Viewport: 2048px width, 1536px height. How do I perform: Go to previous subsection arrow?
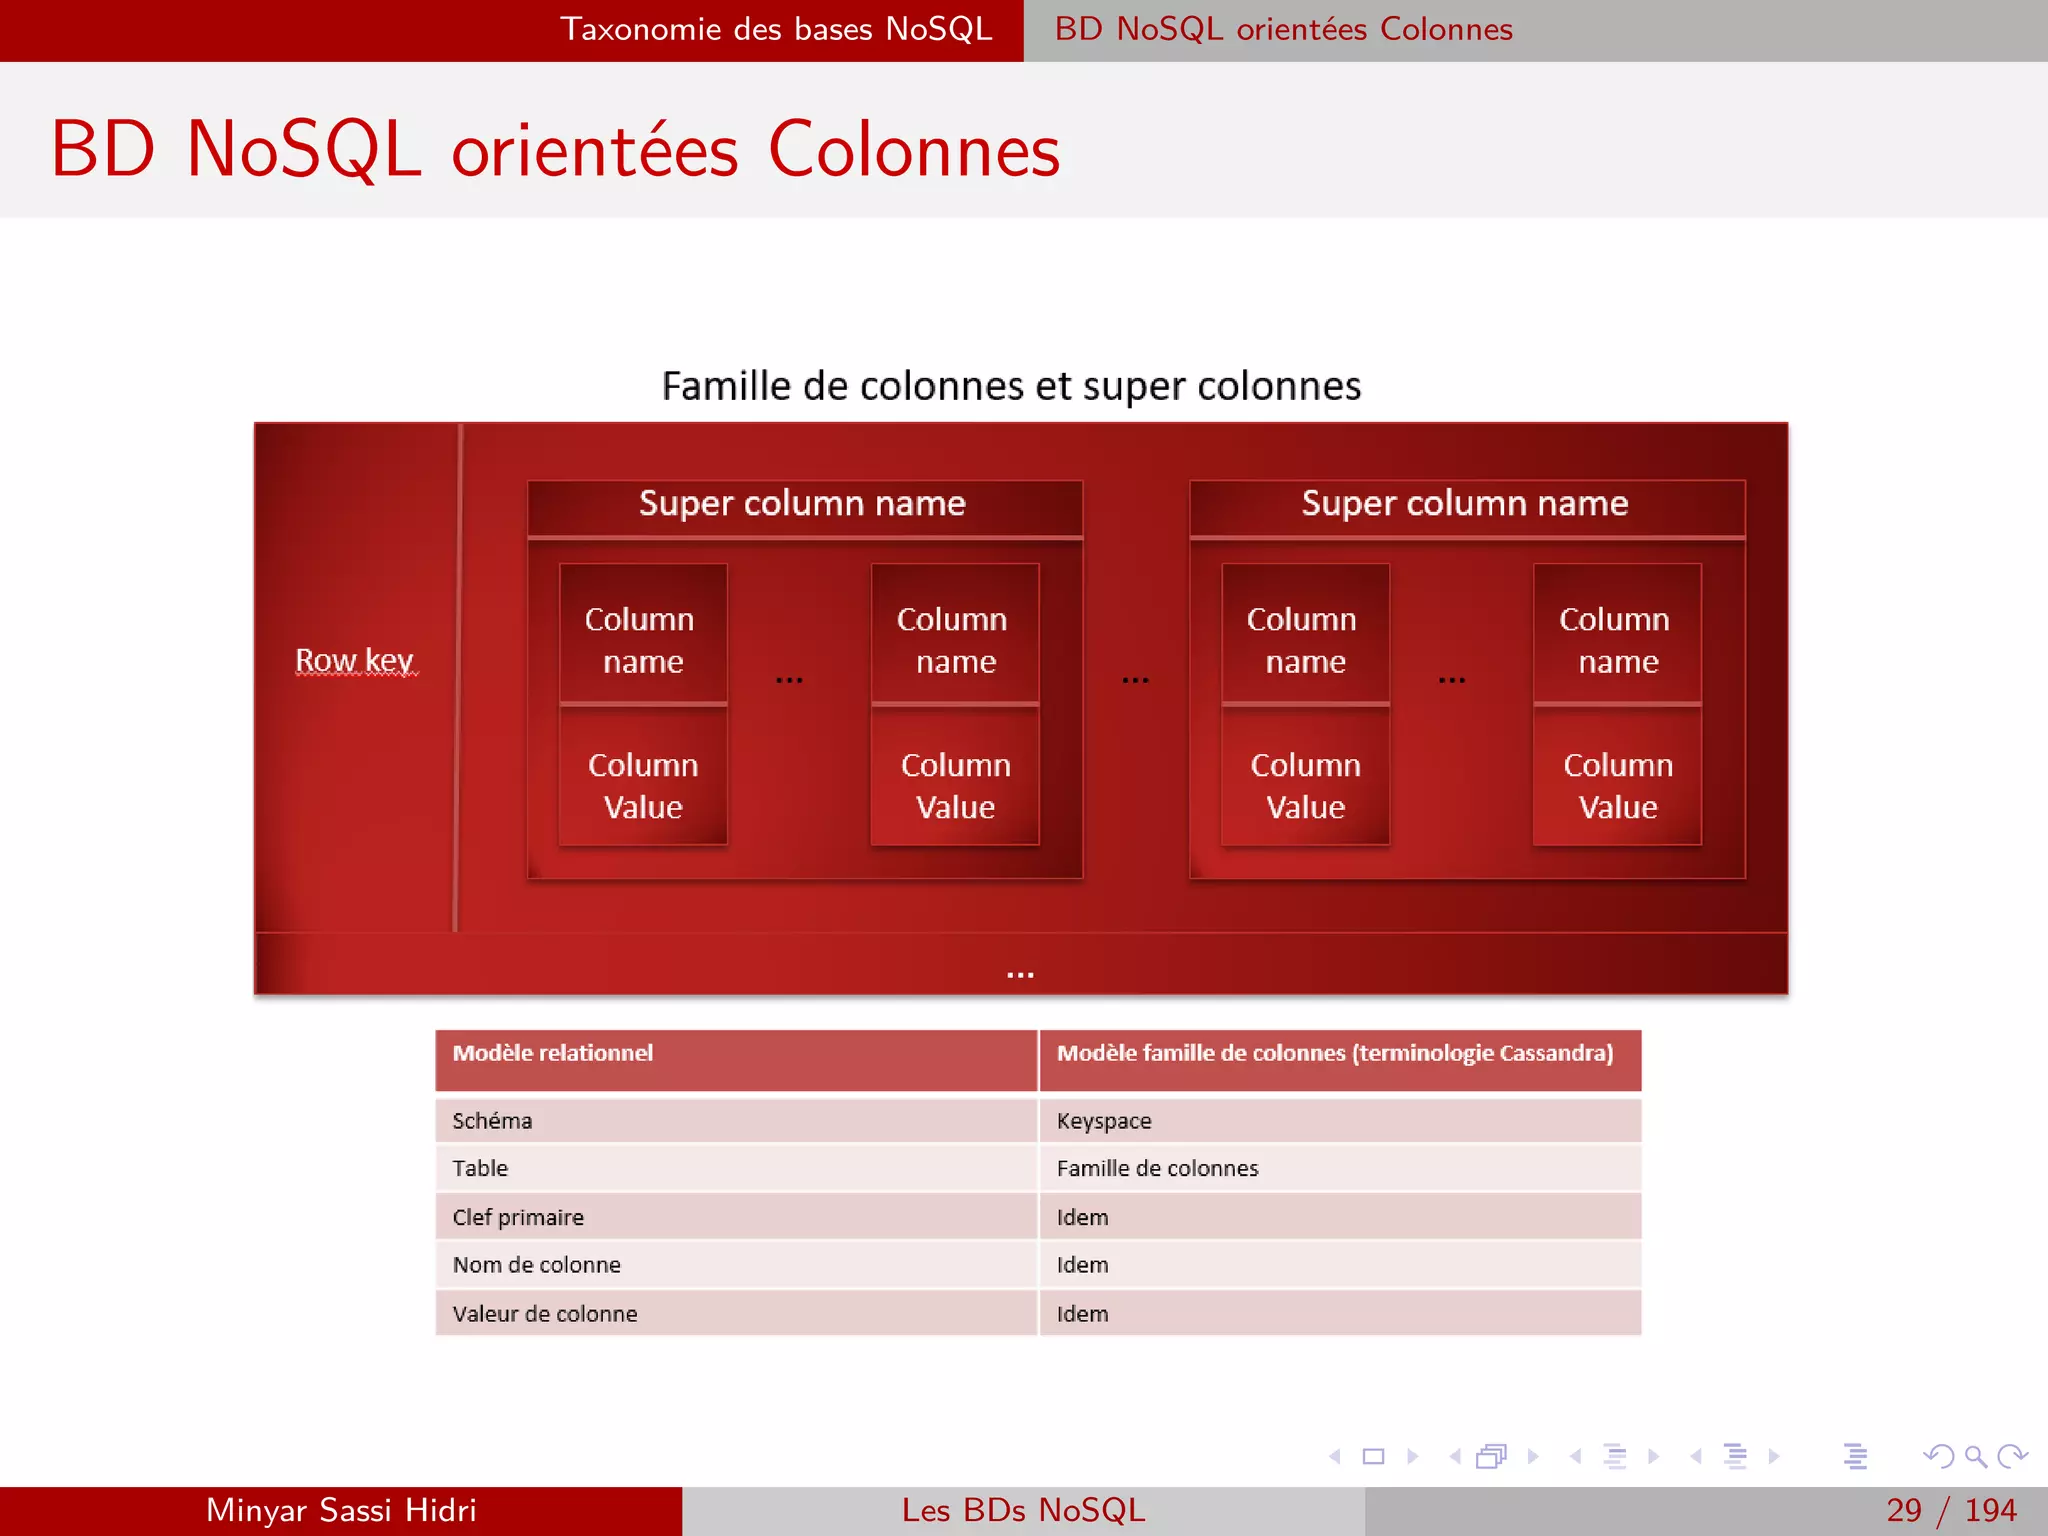(1575, 1457)
